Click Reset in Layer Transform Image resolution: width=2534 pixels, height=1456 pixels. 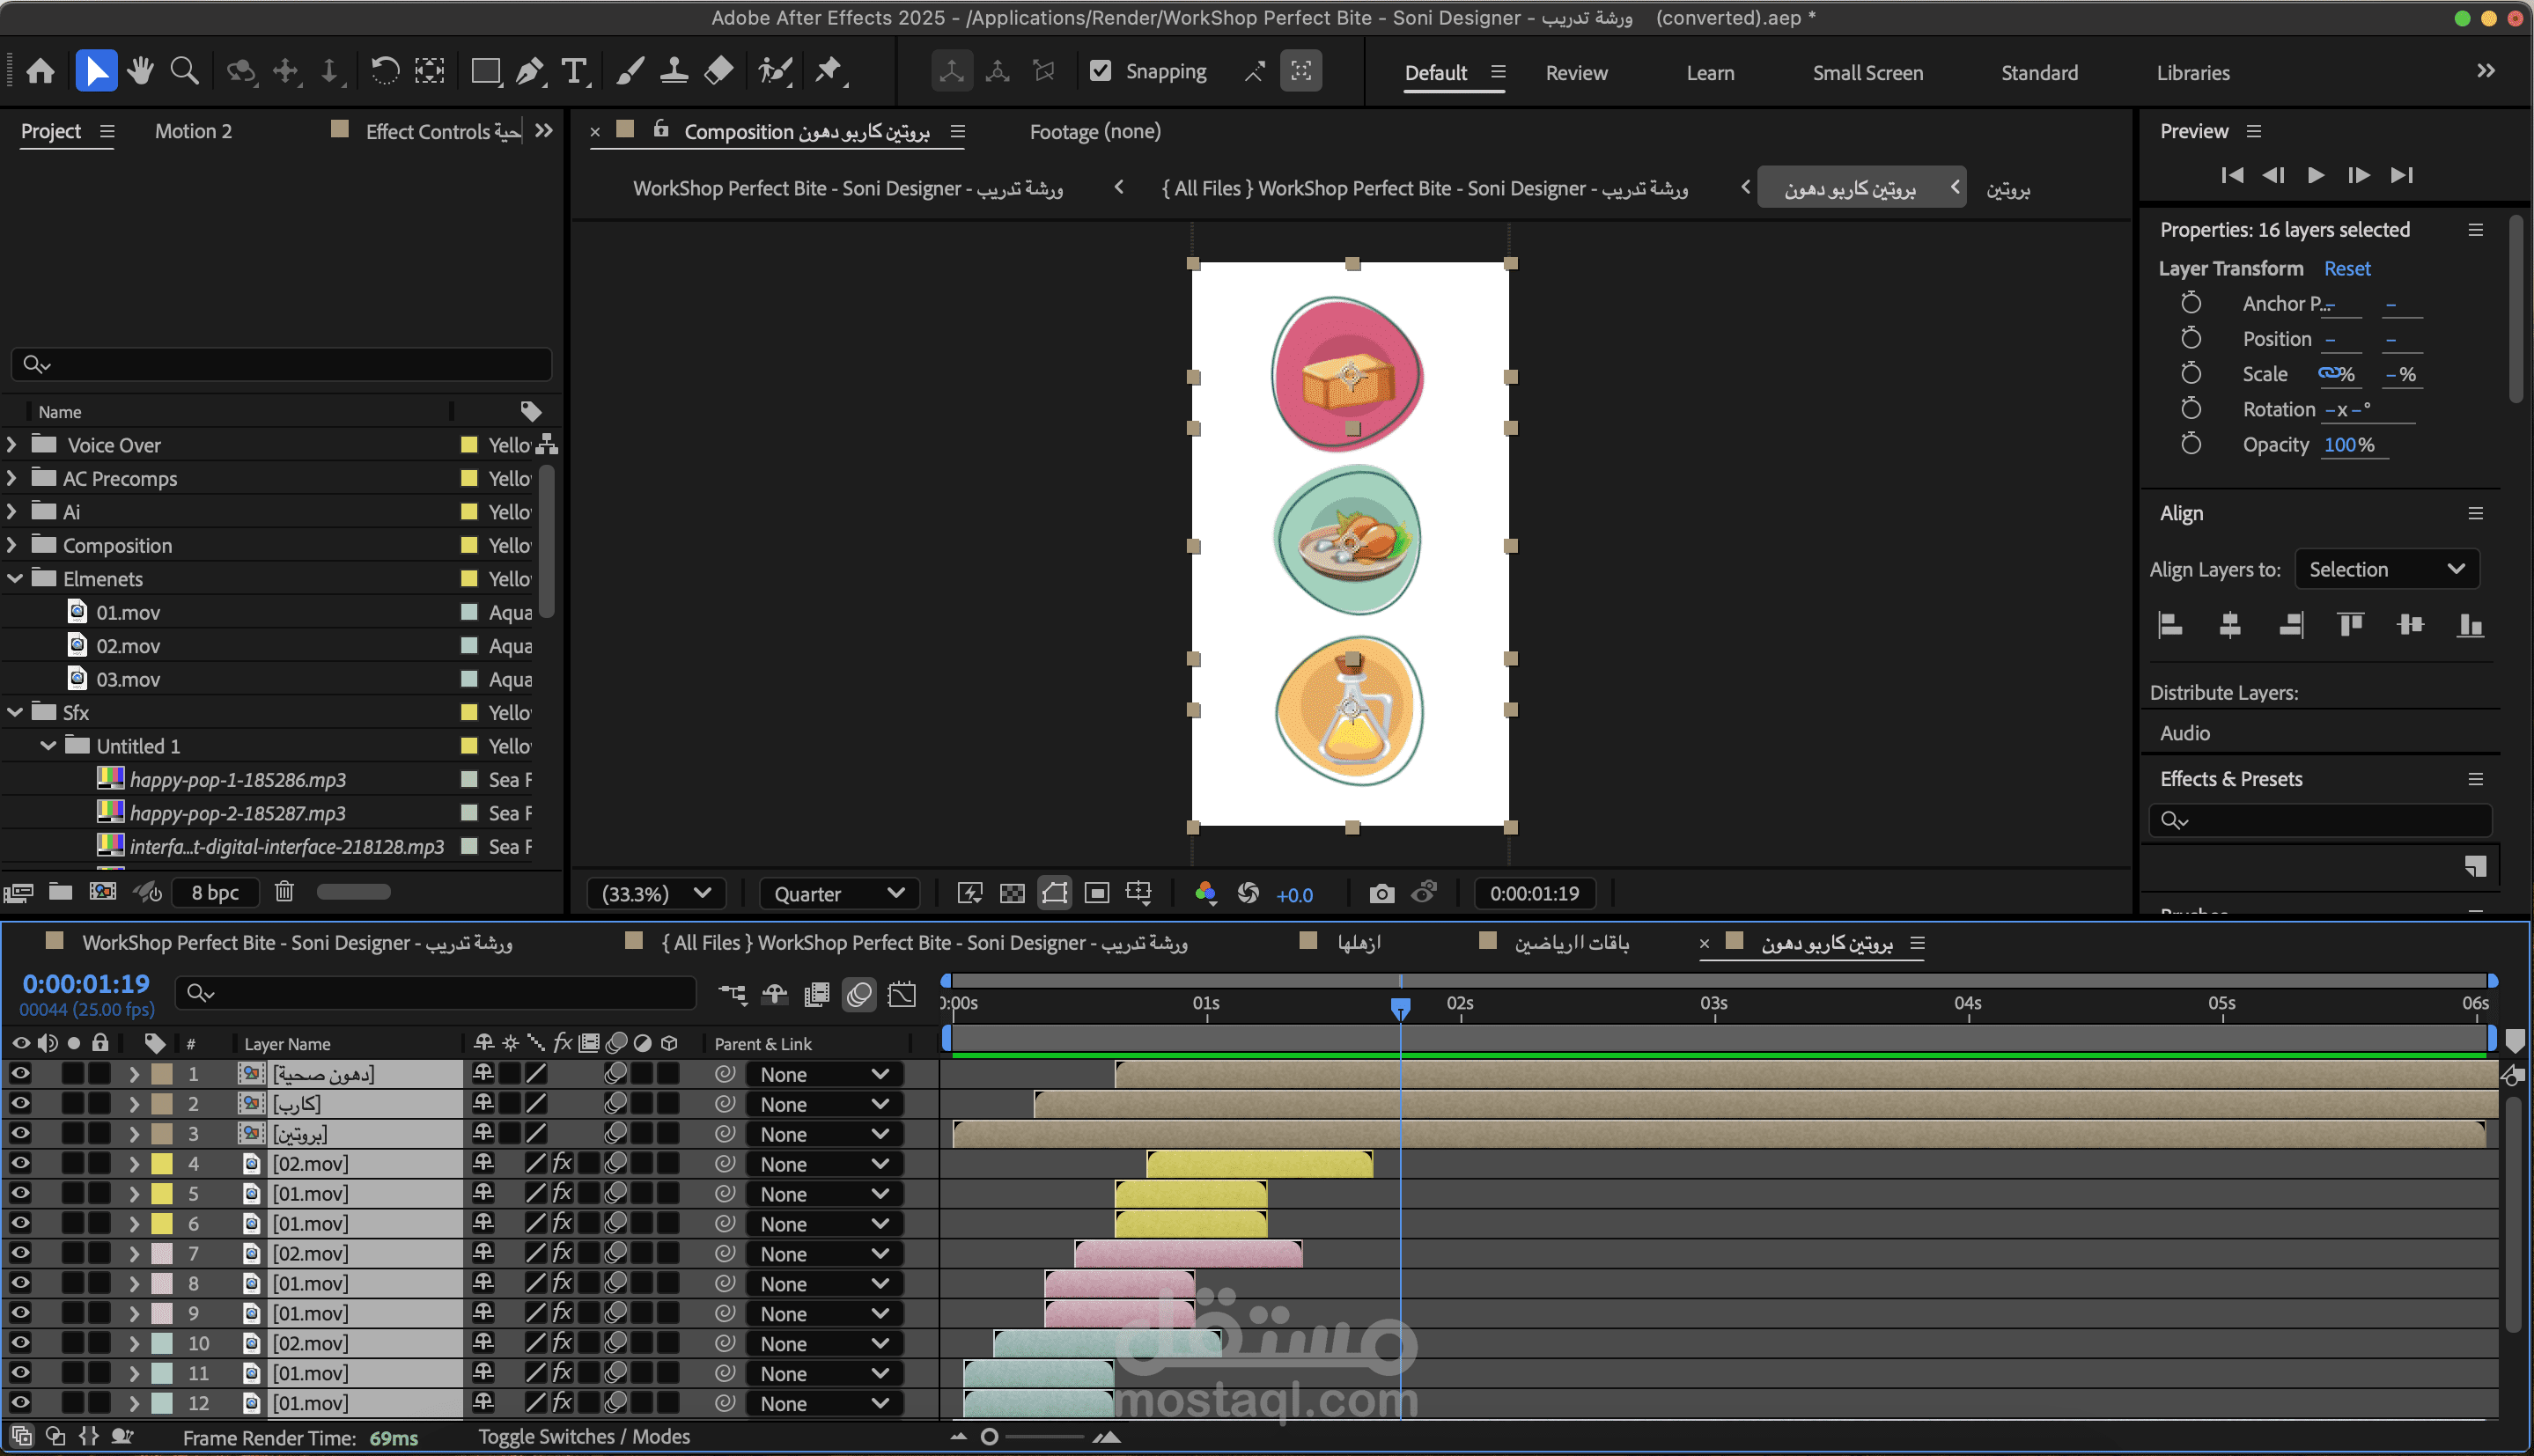point(2346,268)
